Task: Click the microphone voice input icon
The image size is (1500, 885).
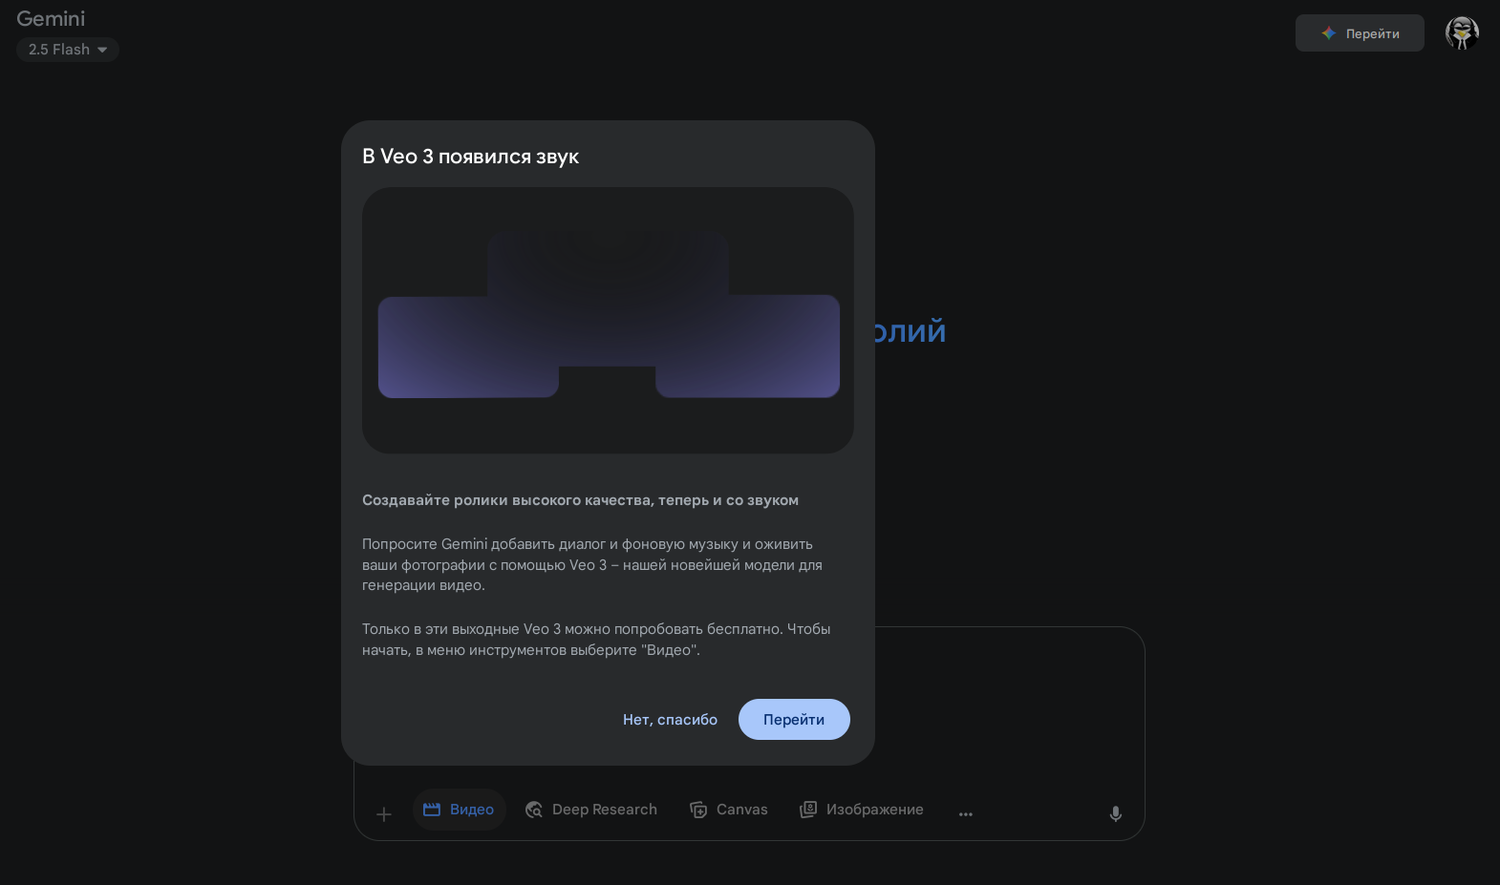Action: pos(1116,814)
